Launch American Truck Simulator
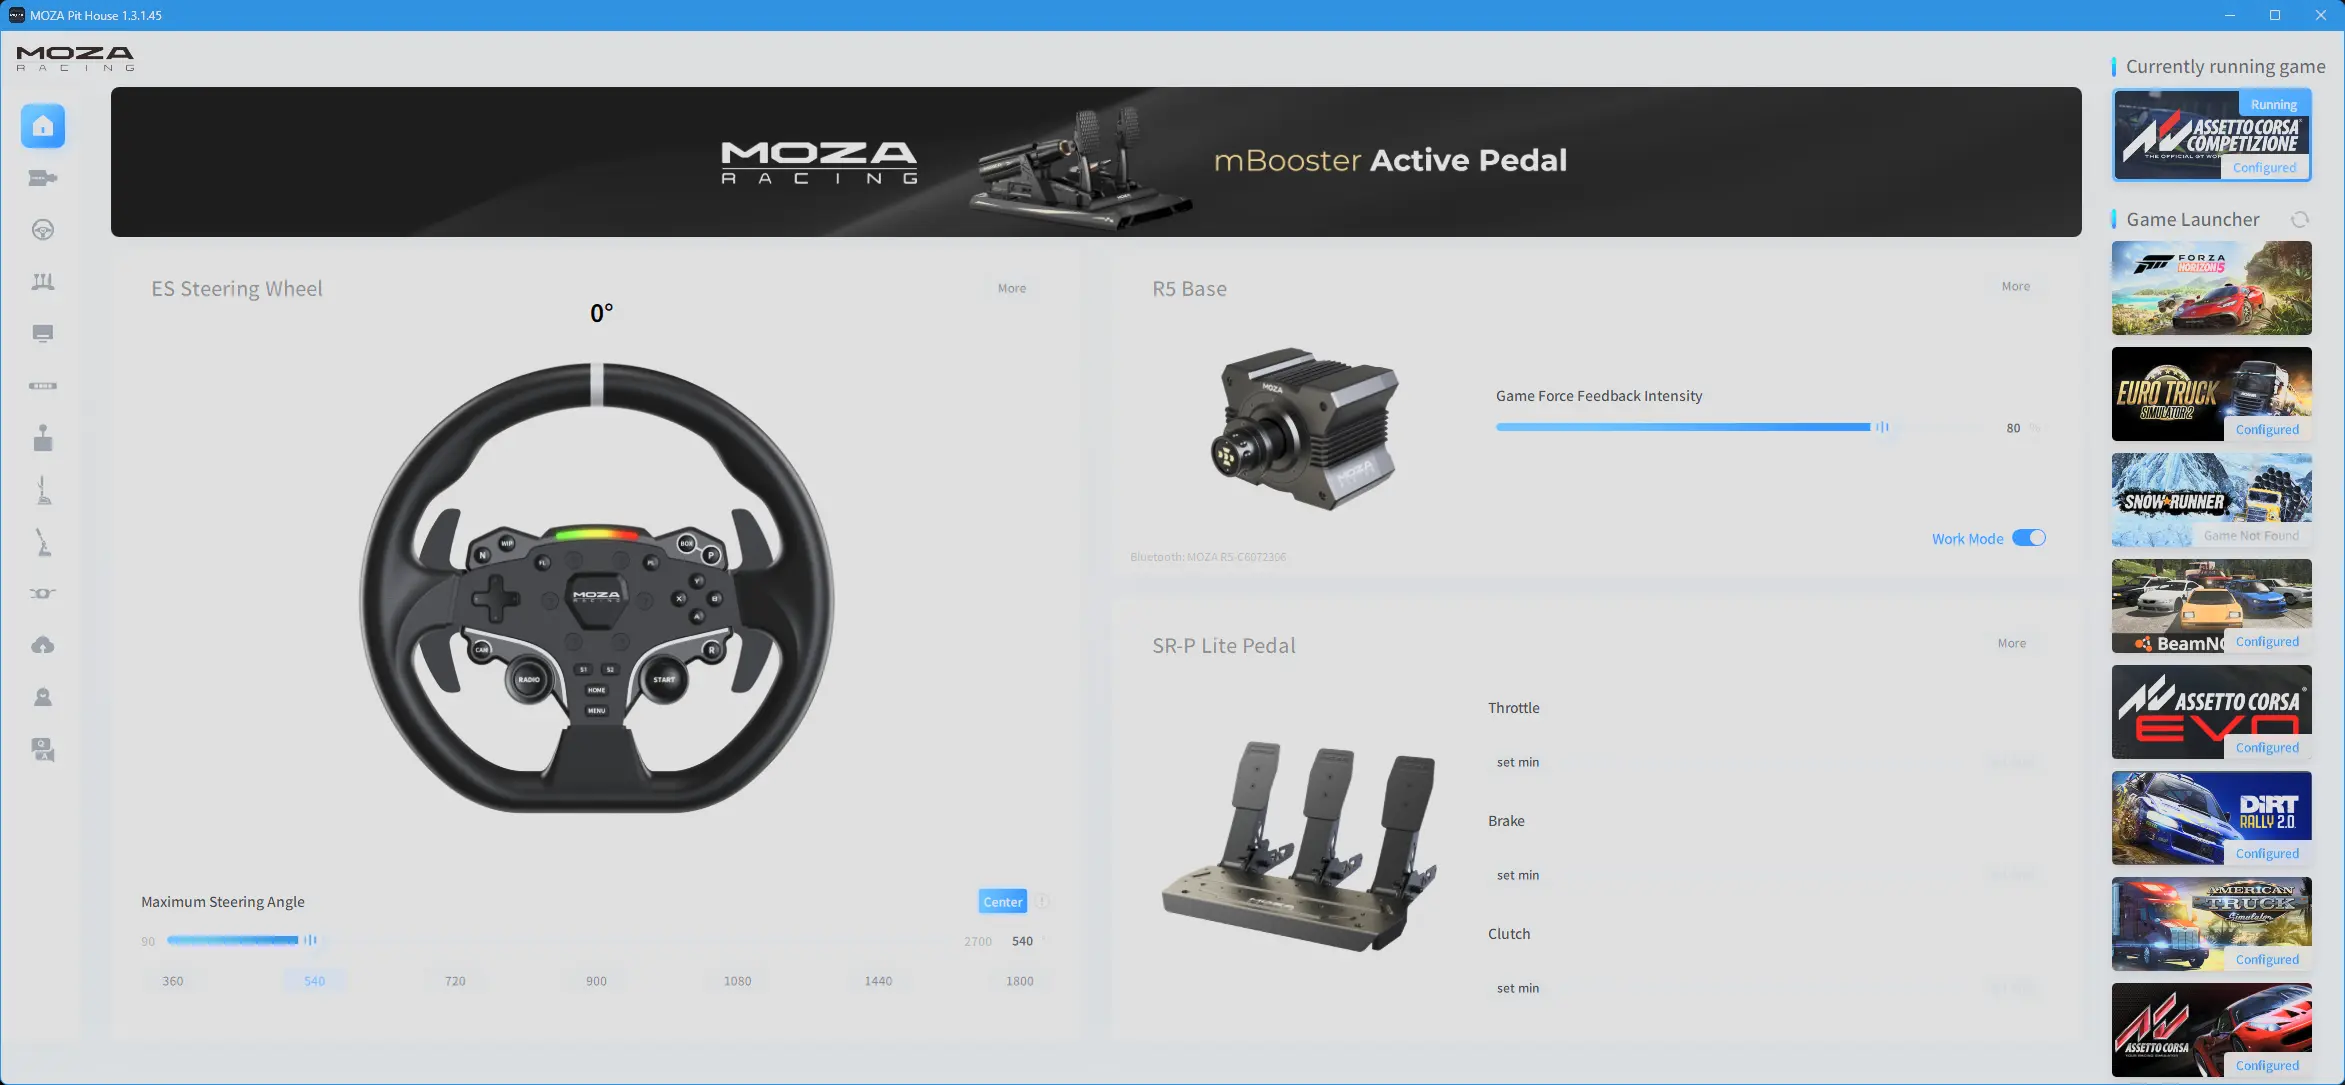The image size is (2345, 1085). click(2212, 924)
